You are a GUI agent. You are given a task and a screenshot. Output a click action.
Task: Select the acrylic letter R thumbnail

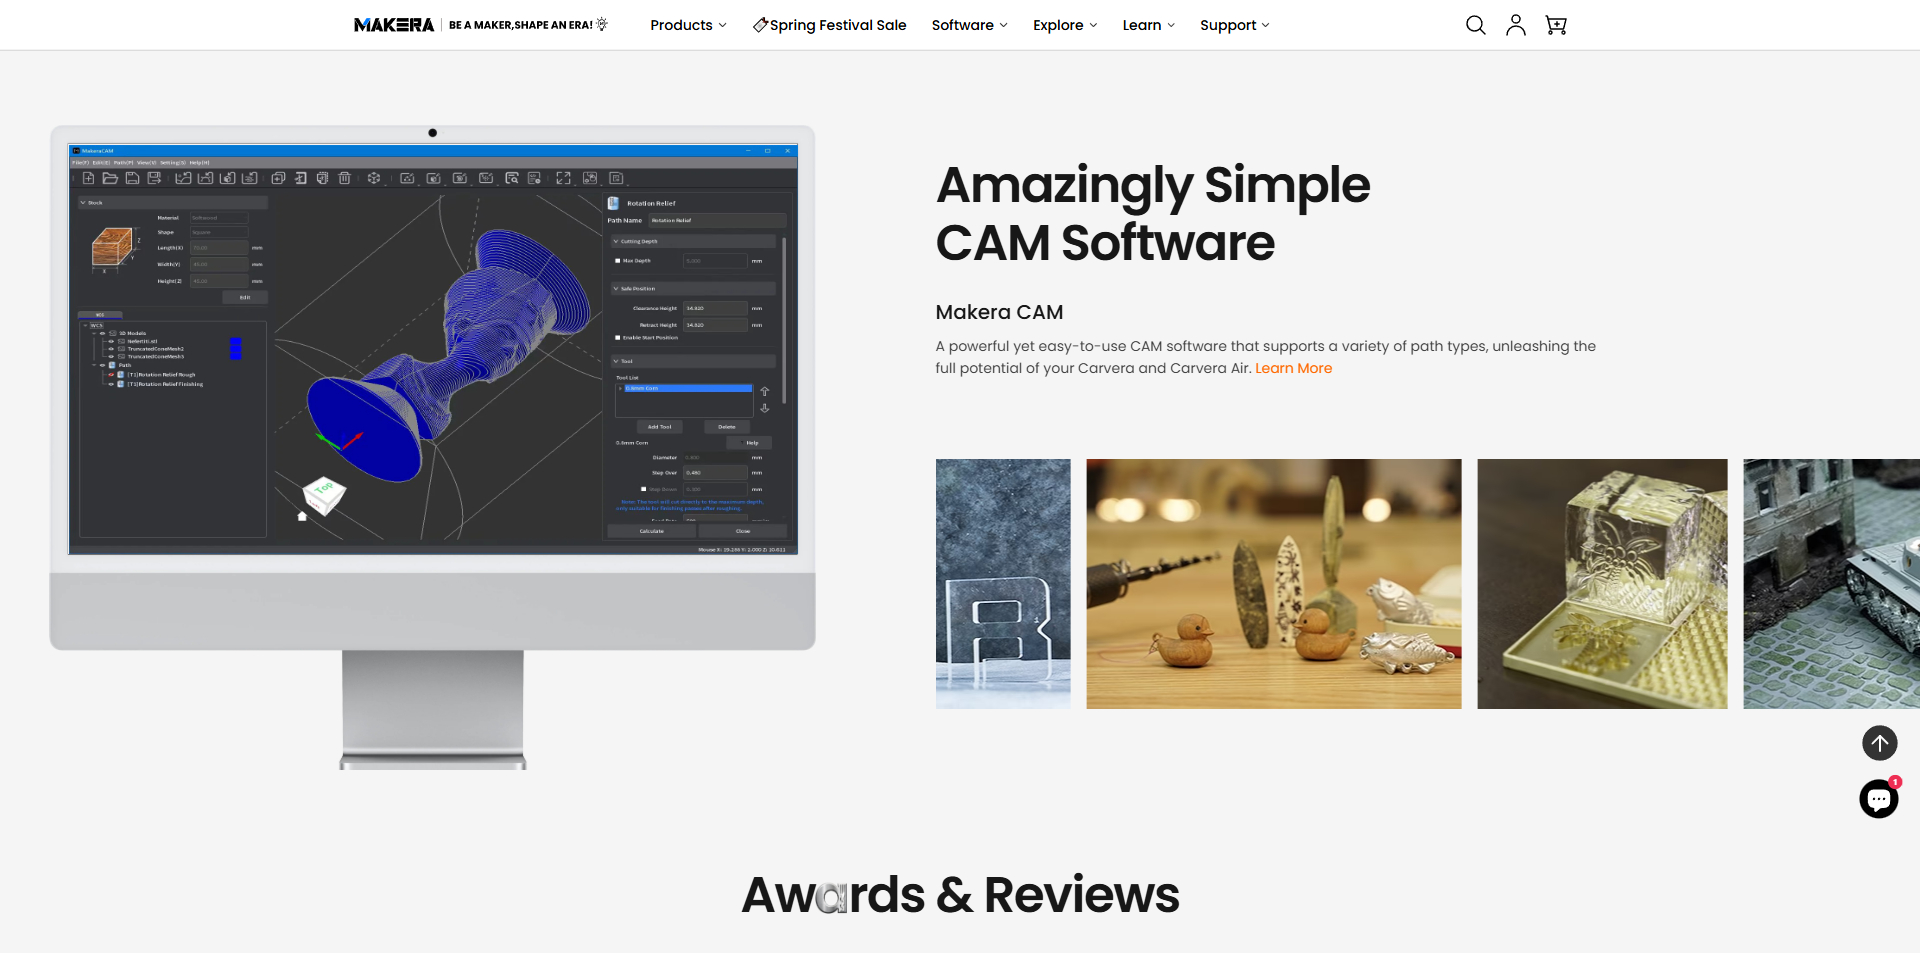click(x=1003, y=584)
